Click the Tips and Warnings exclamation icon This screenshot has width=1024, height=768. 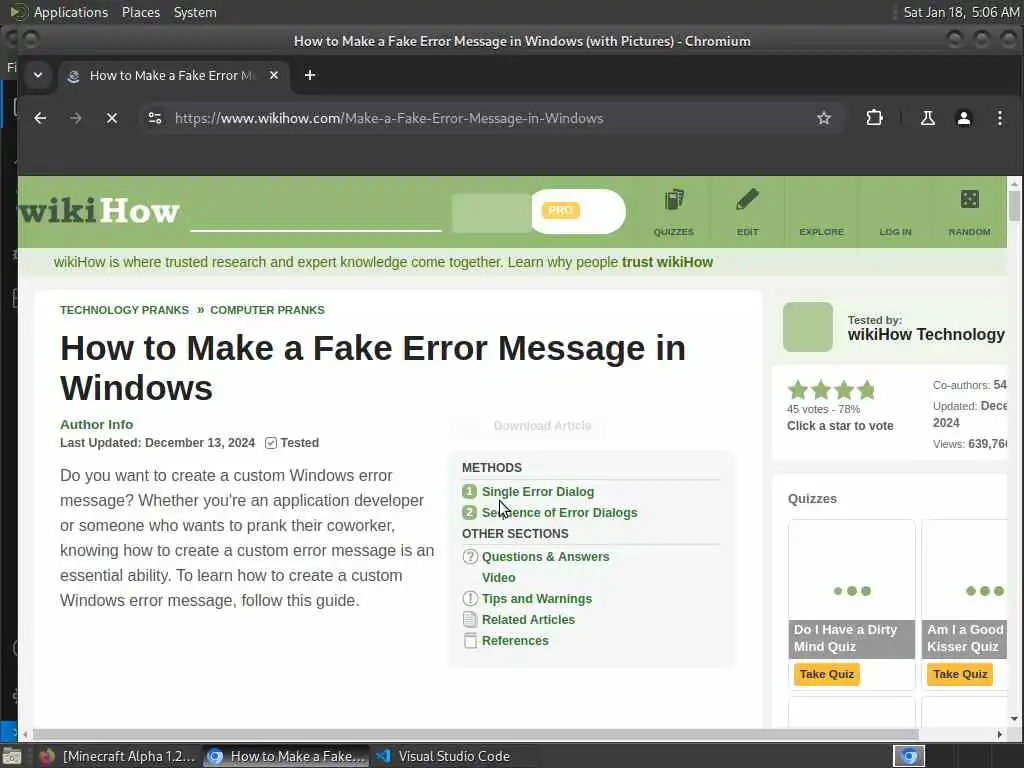pyautogui.click(x=470, y=599)
